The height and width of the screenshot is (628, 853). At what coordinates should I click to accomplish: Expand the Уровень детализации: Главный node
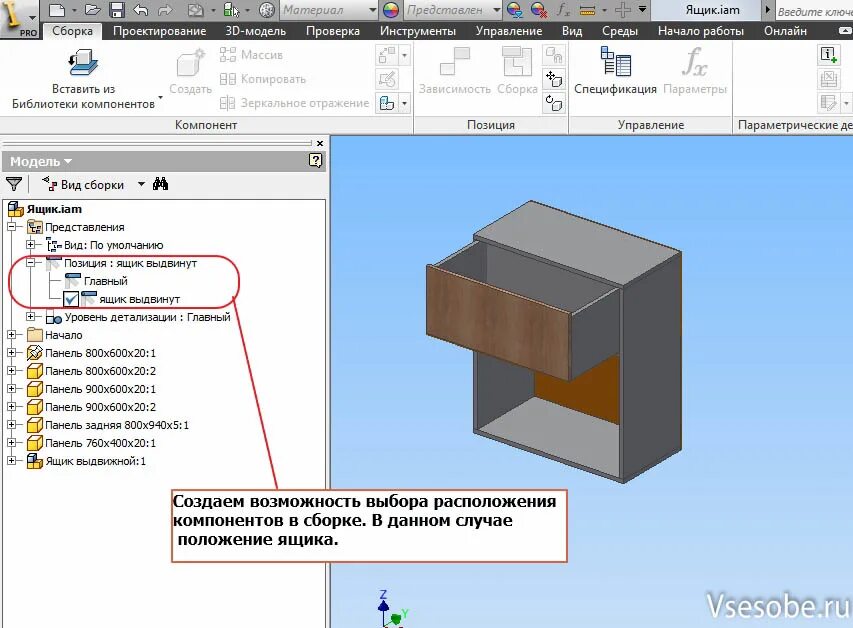(30, 317)
